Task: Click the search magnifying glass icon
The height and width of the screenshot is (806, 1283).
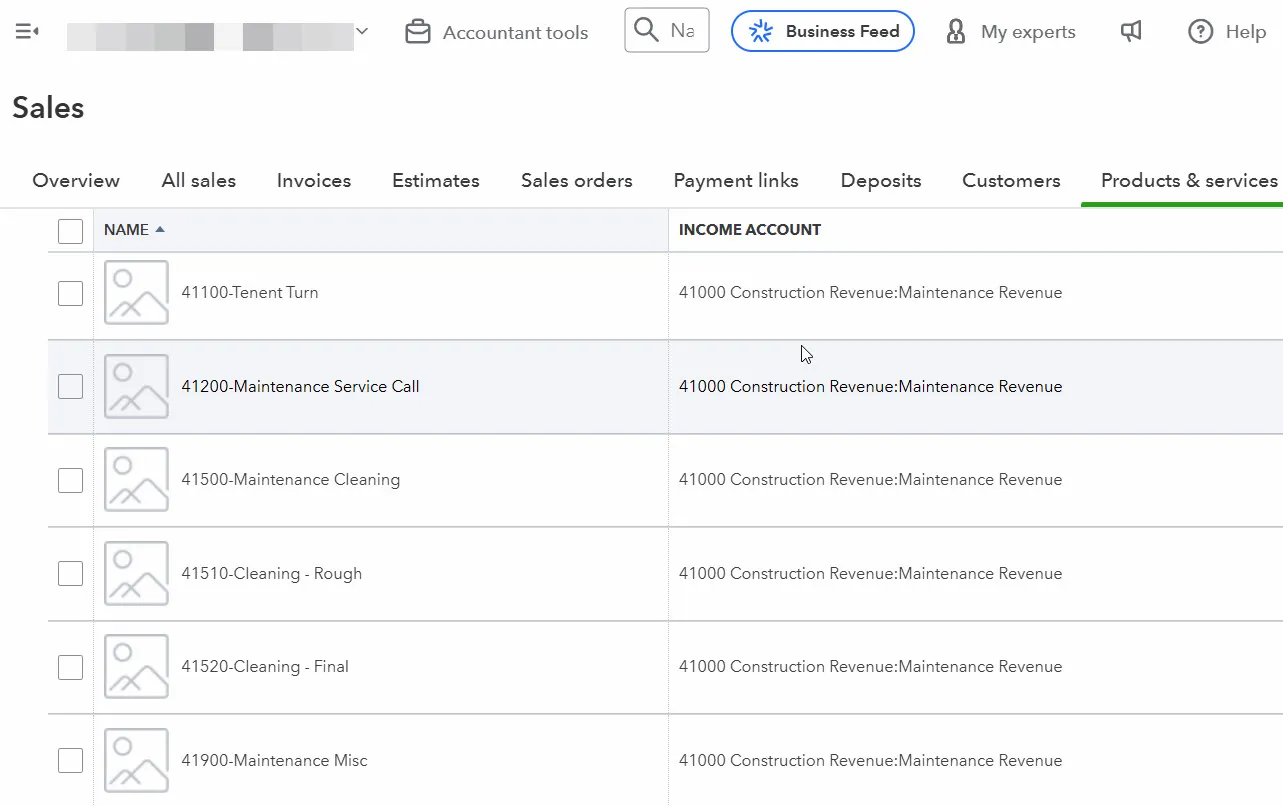Action: [x=647, y=30]
